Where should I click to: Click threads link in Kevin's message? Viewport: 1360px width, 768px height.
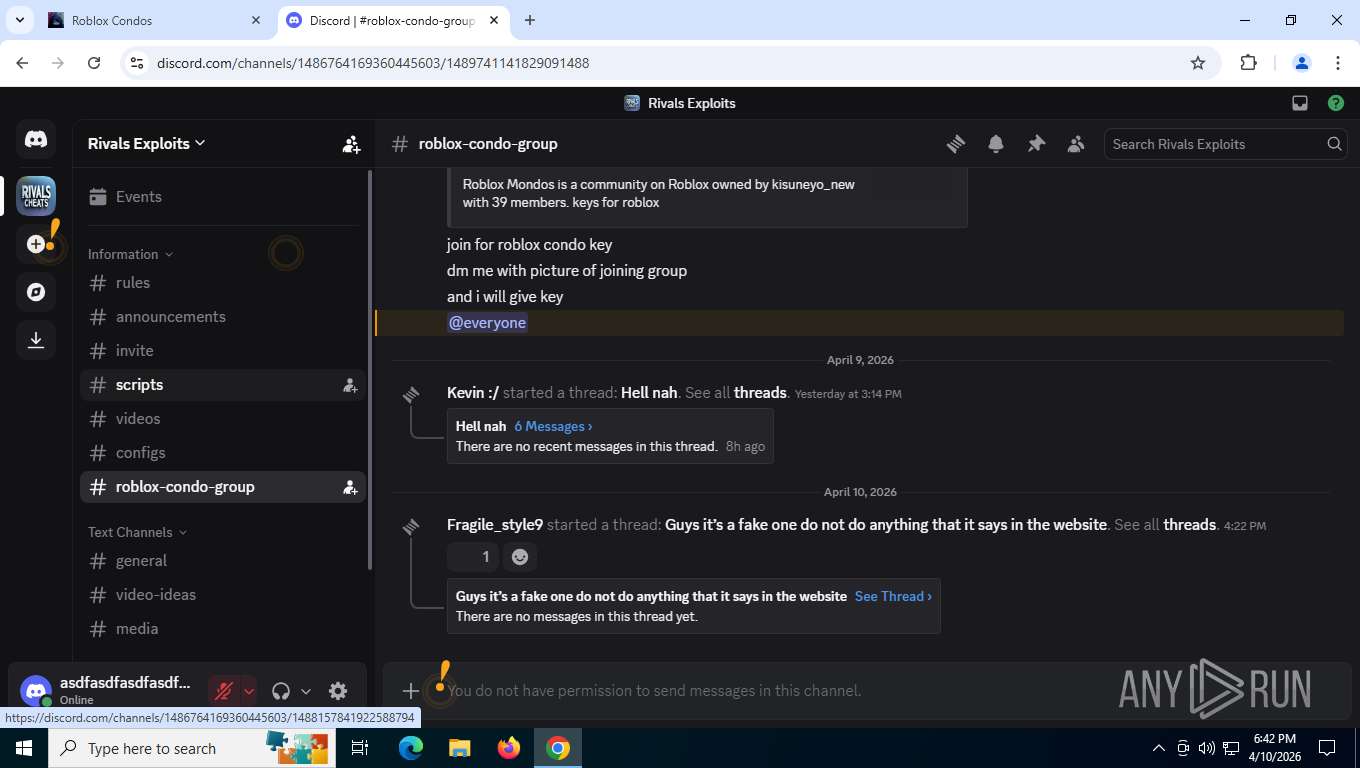(x=760, y=393)
